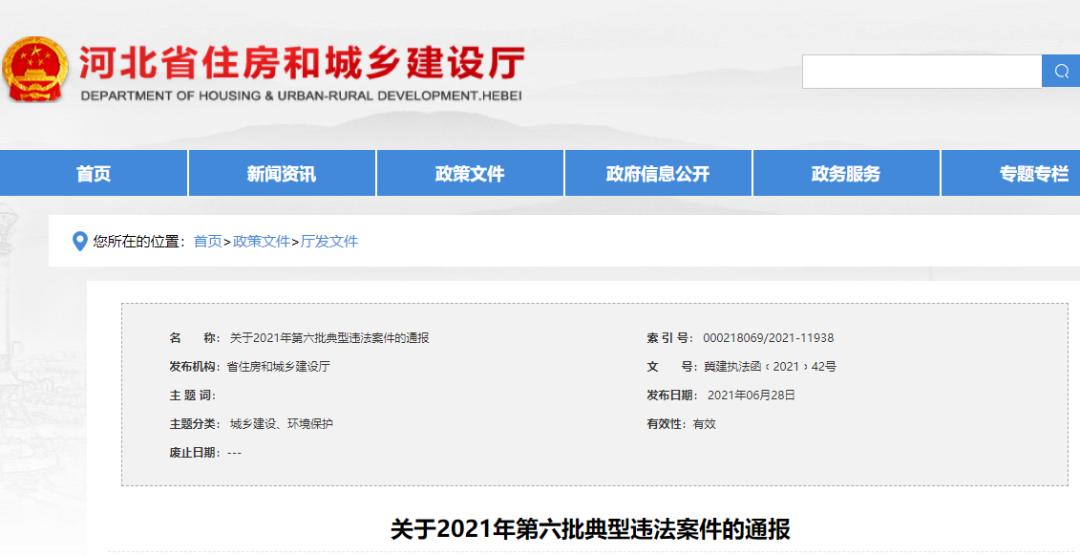Open the 政务服务 navigation tab
Image resolution: width=1080 pixels, height=556 pixels.
[846, 174]
